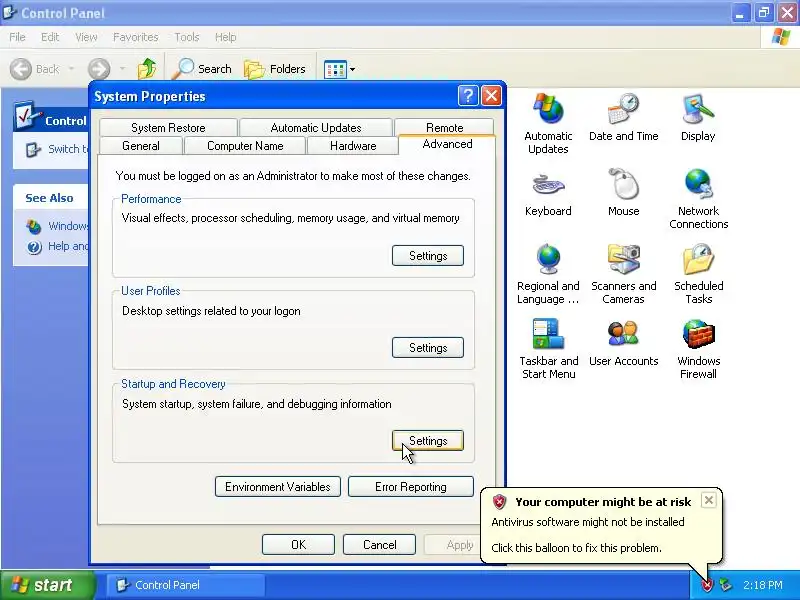Image resolution: width=800 pixels, height=600 pixels.
Task: Open the Edit menu
Action: [50, 37]
